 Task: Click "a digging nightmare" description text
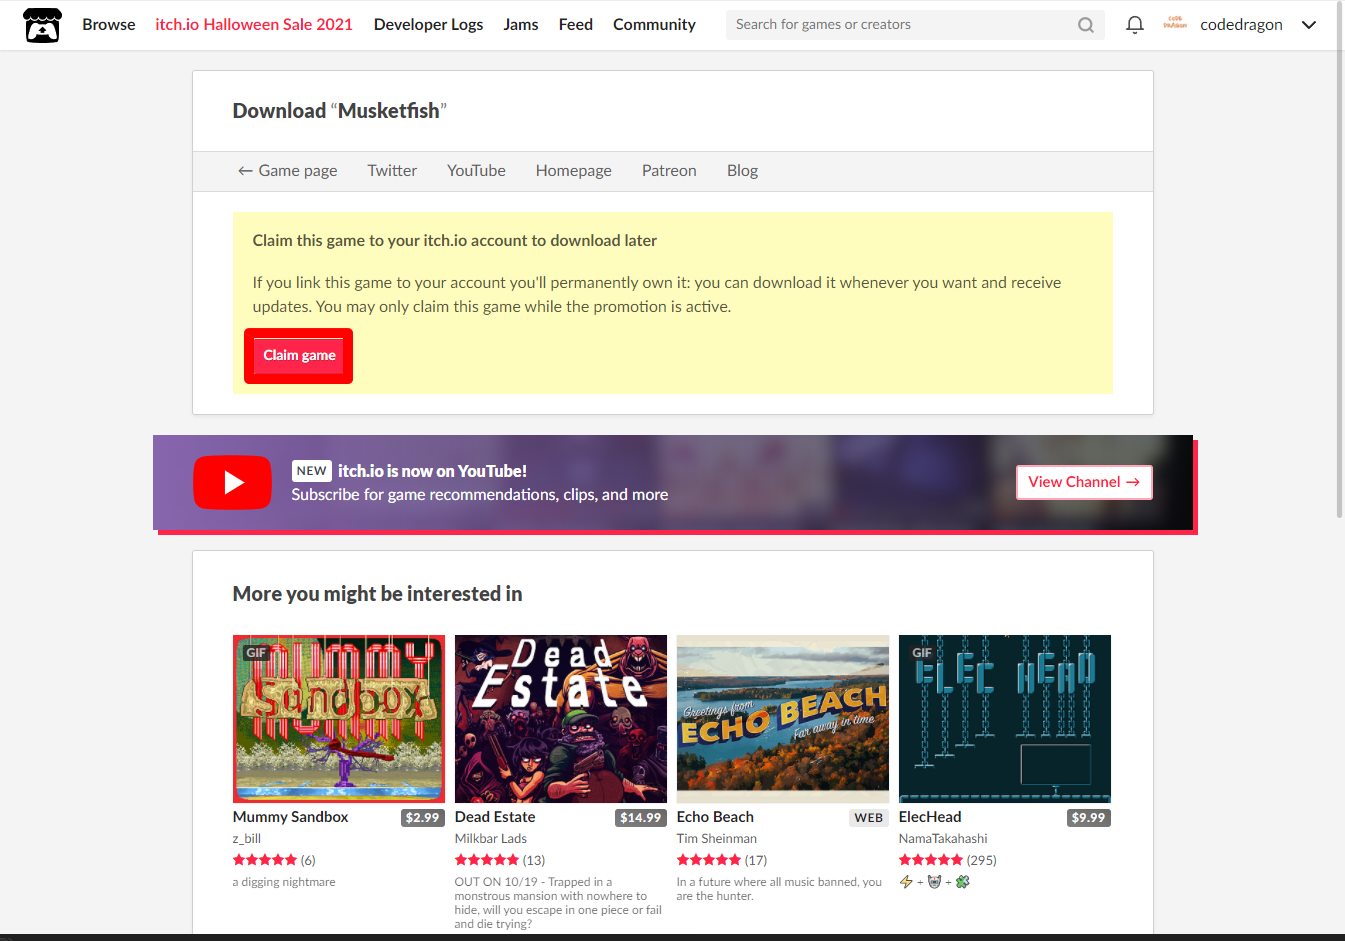[x=284, y=882]
